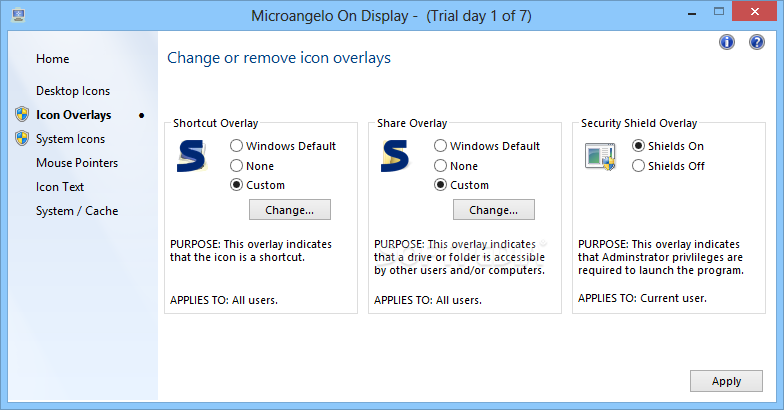Click the 'Change or remove icon overlays' heading

click(279, 58)
